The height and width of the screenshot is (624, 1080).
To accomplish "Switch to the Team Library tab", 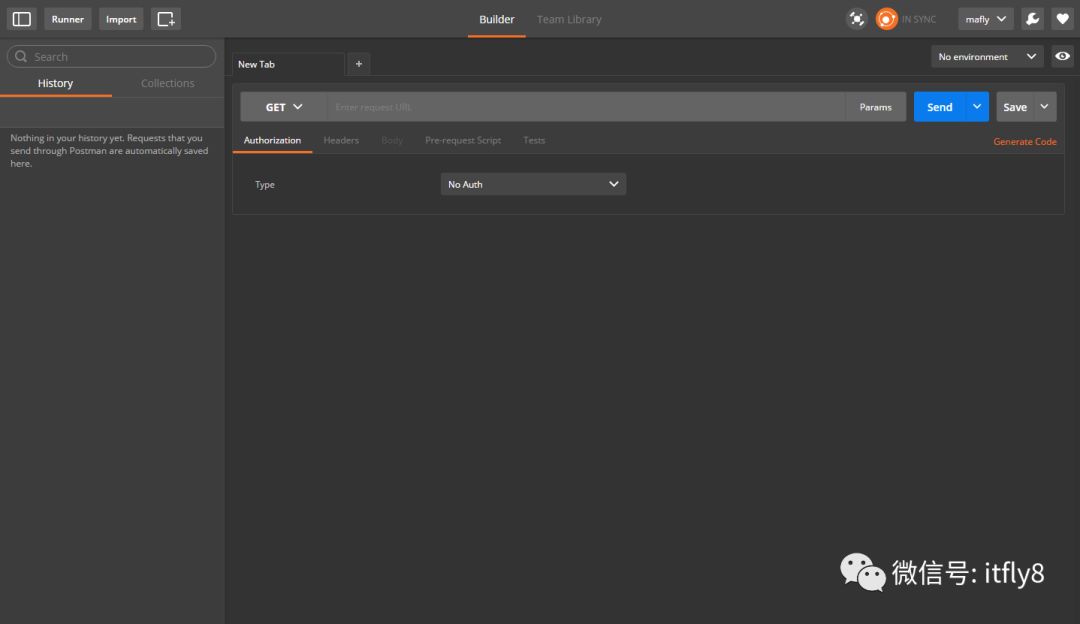I will coord(569,19).
